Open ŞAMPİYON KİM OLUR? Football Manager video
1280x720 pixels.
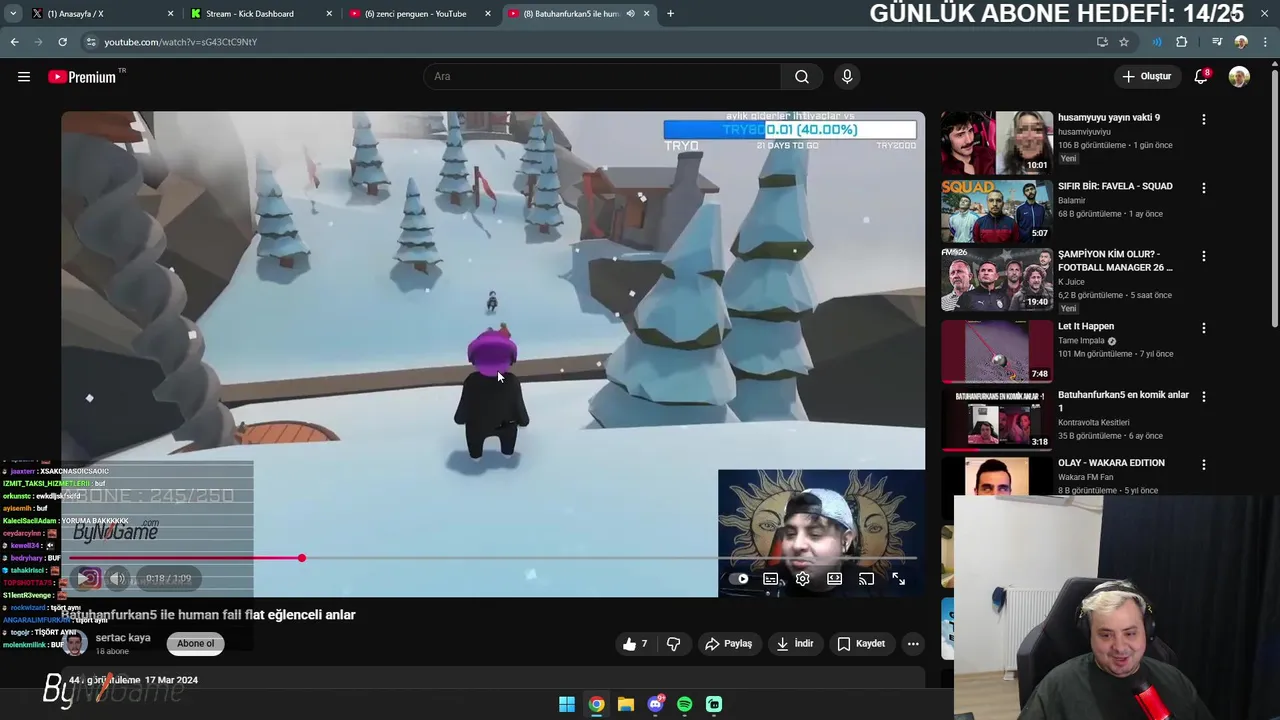pos(1115,261)
